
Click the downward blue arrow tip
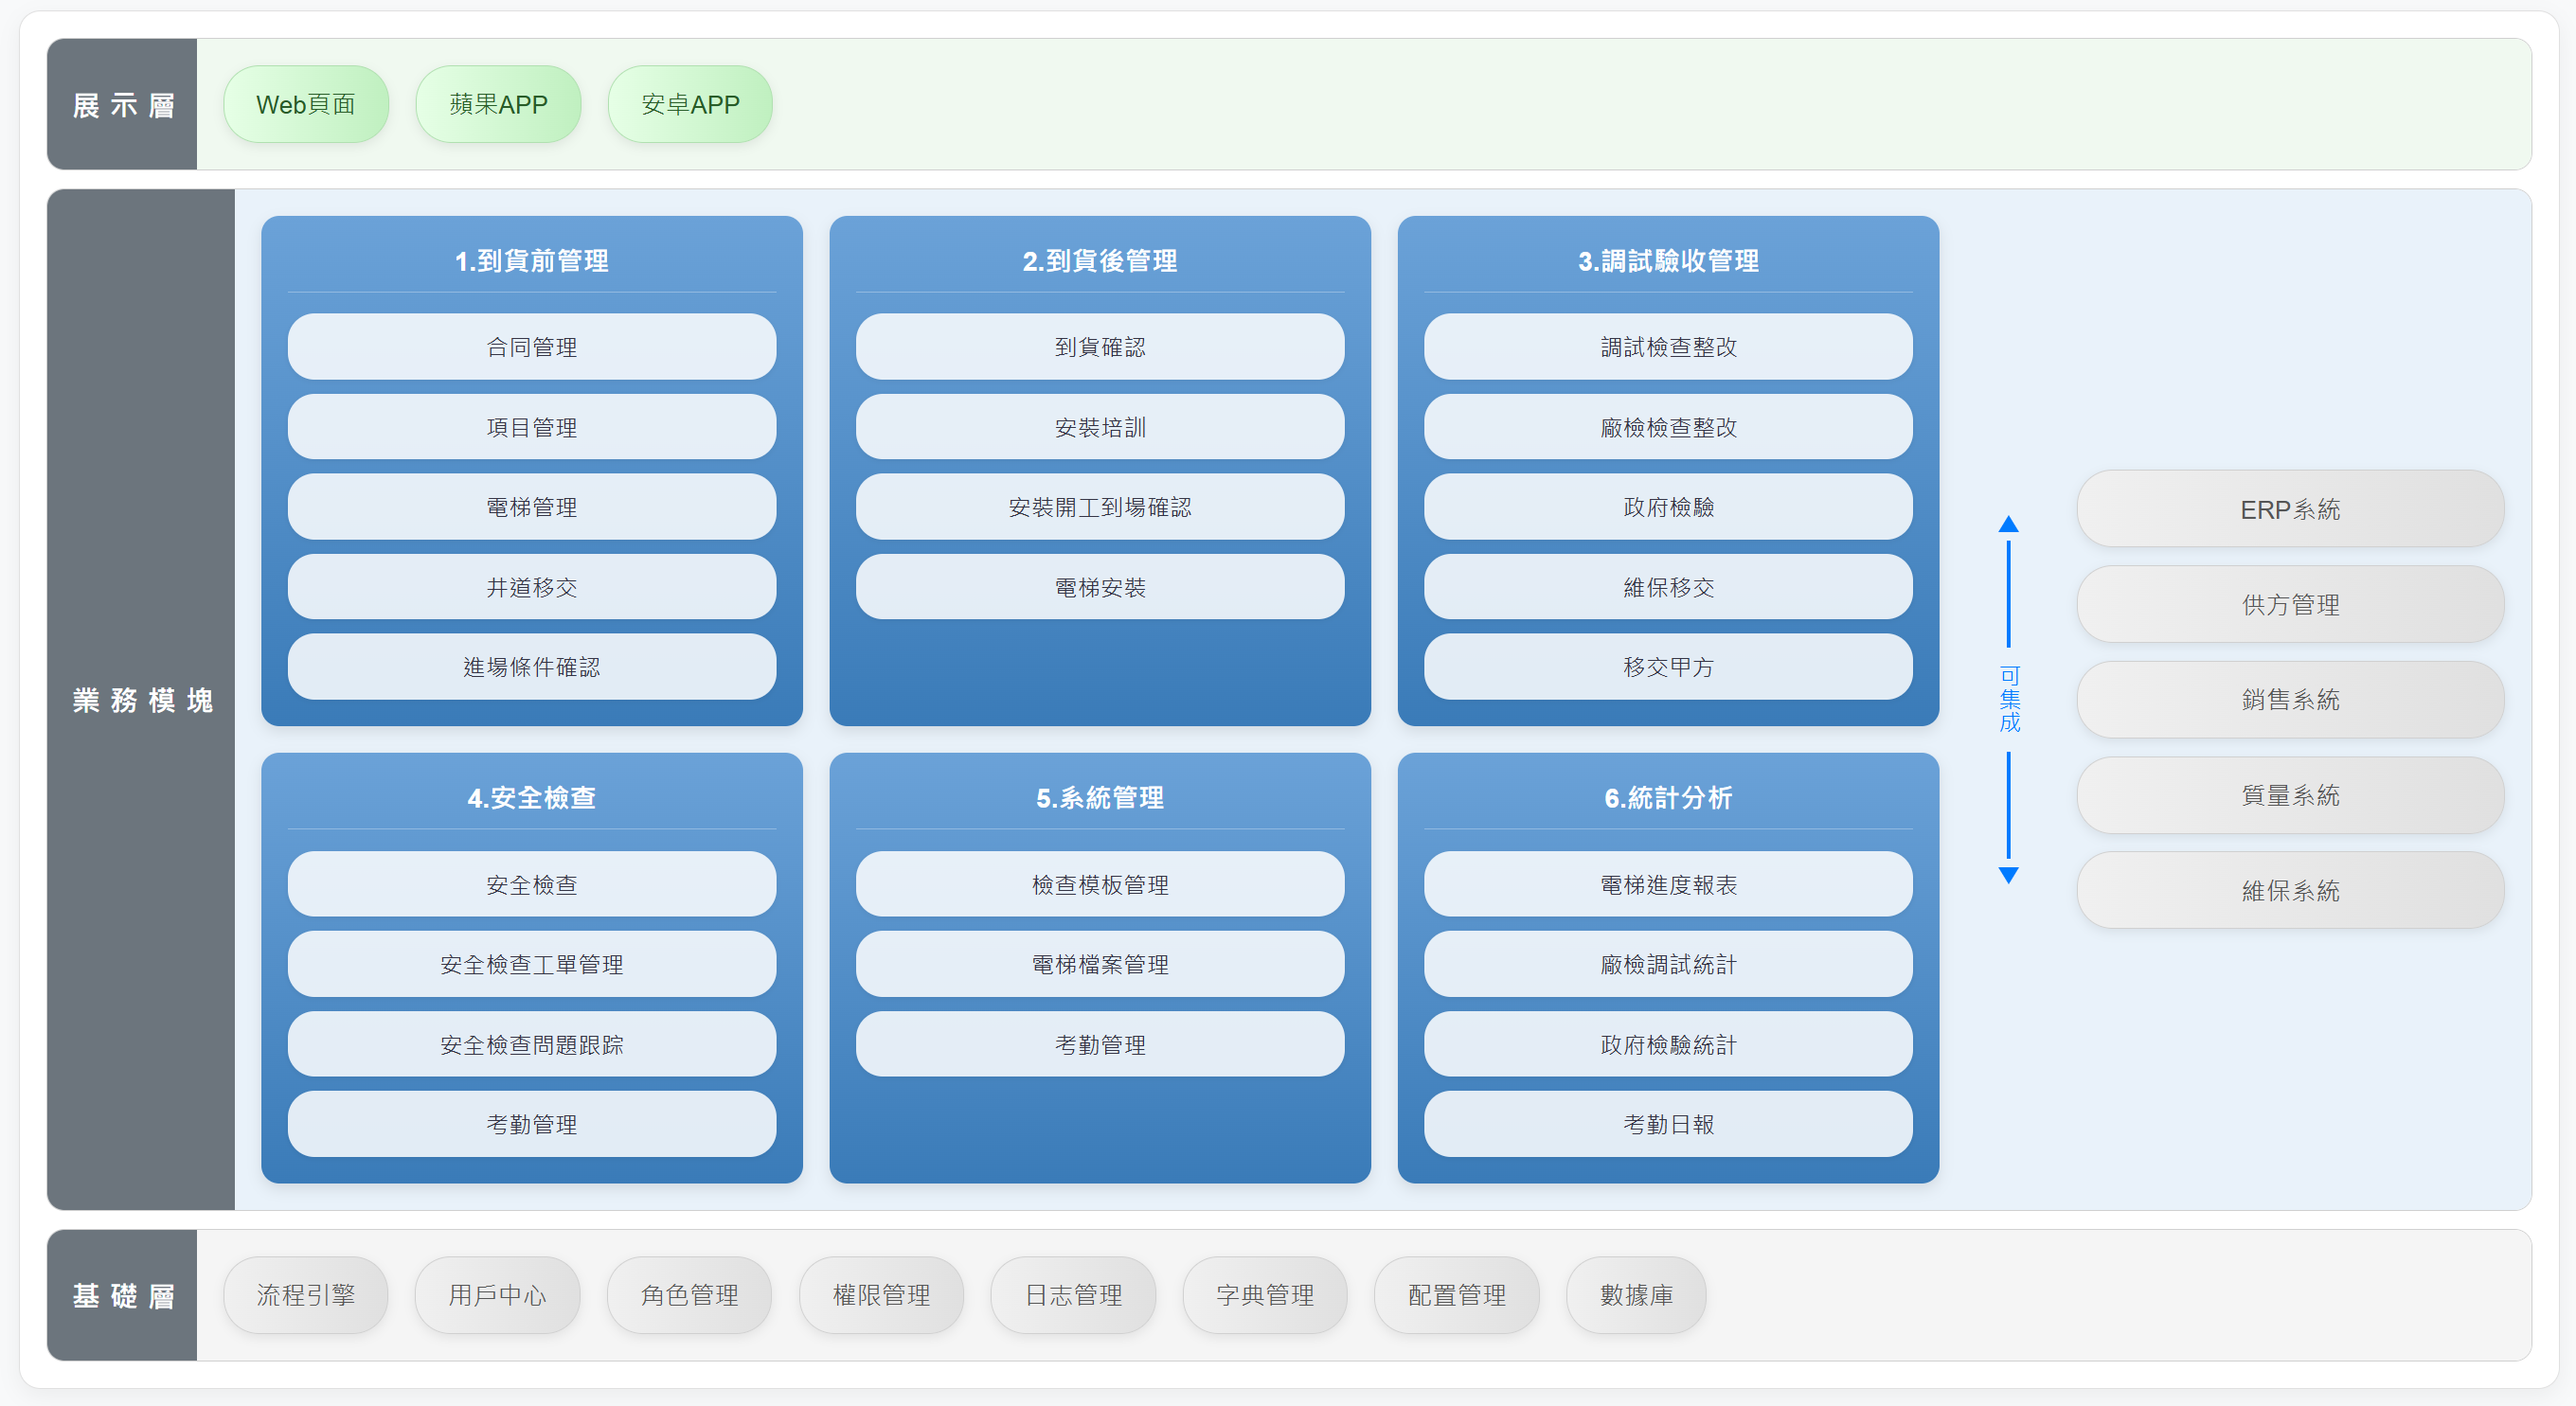point(2007,875)
